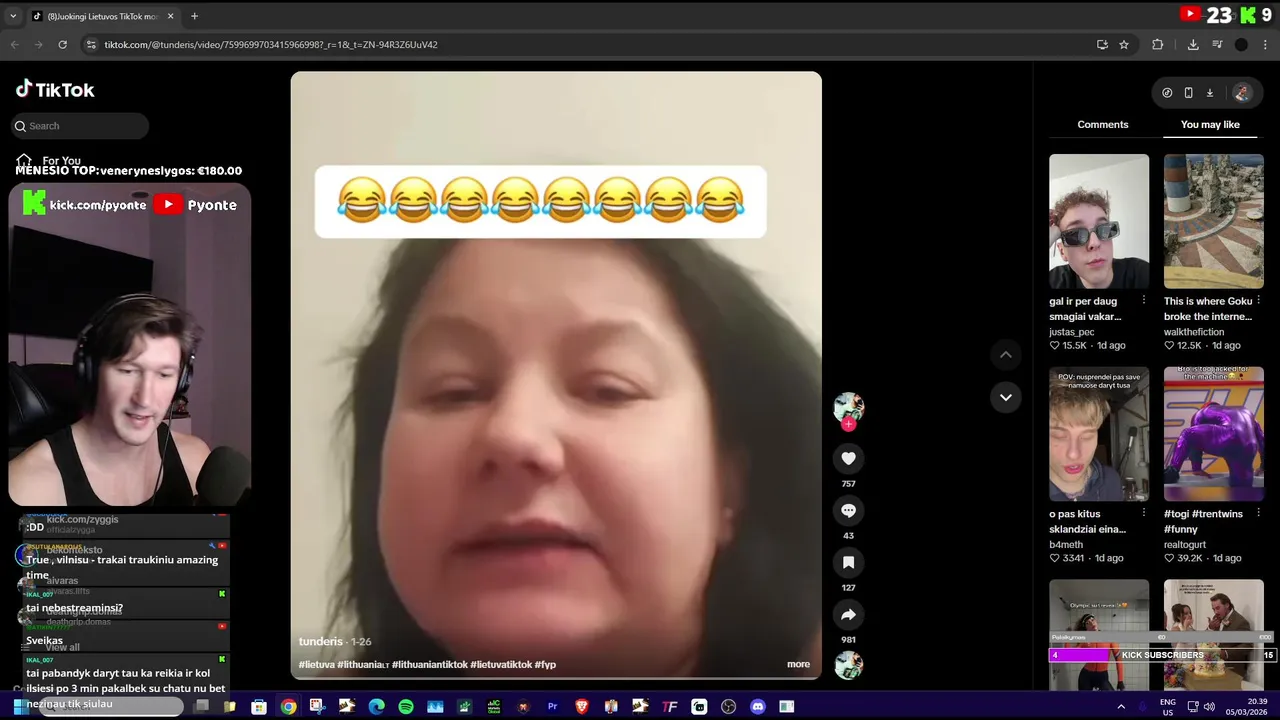Open Spotify from the taskbar
The image size is (1280, 720).
406,706
